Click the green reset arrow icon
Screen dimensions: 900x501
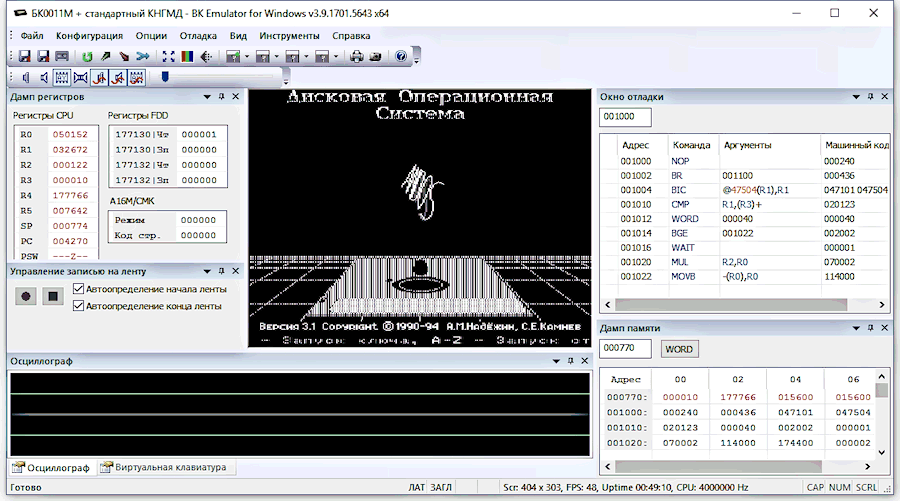click(87, 56)
